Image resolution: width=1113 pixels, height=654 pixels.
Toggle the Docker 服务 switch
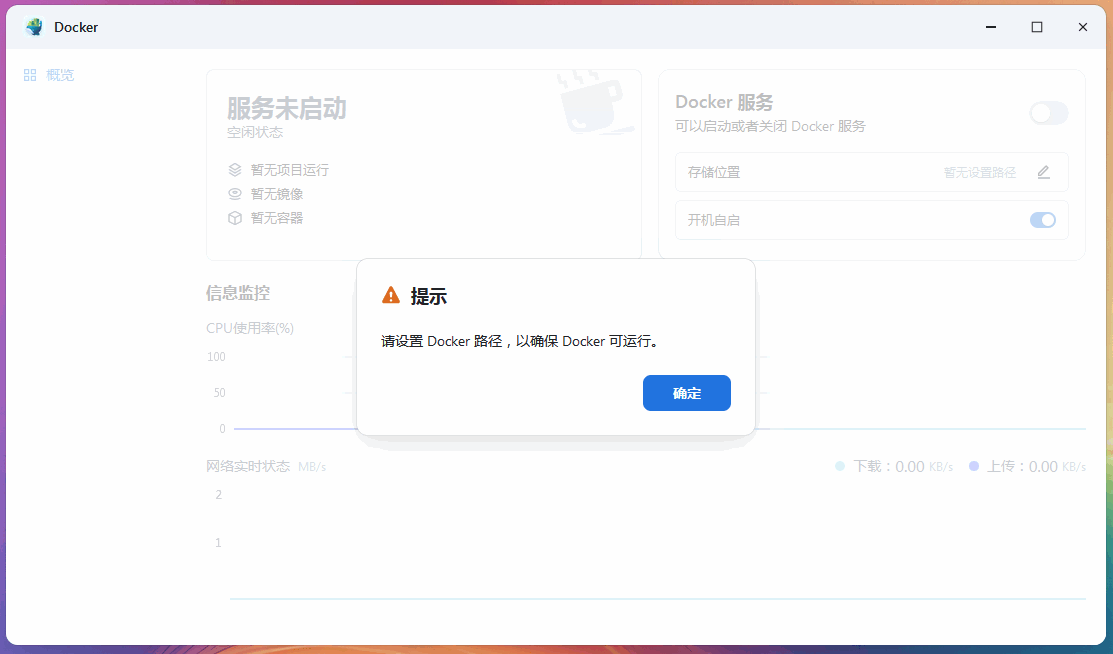click(1048, 113)
